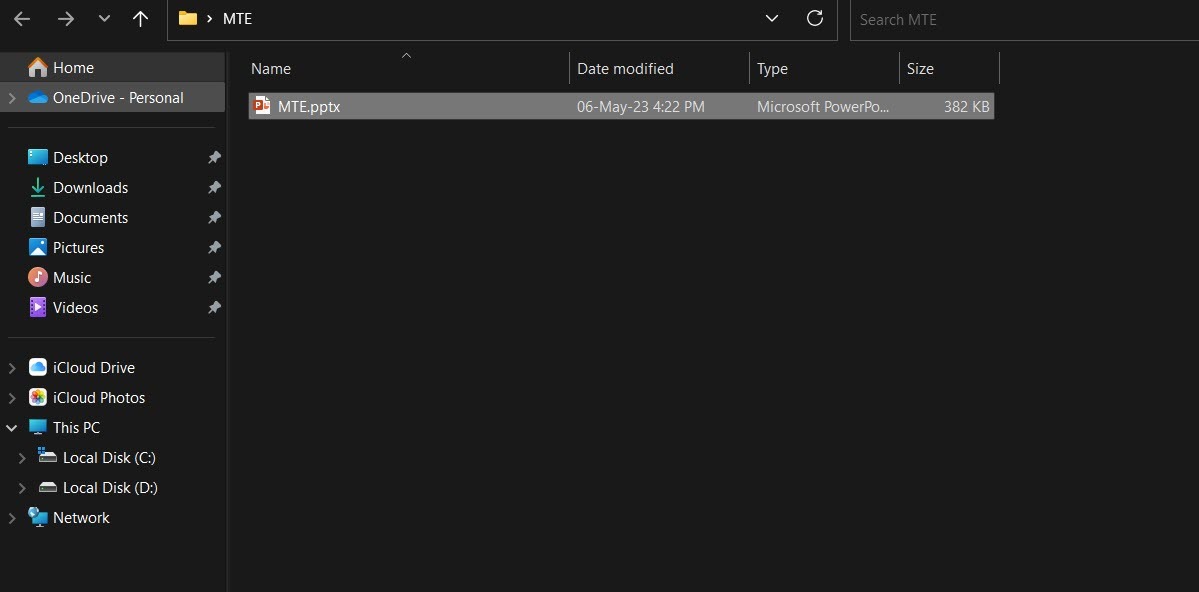Sort files by the Name column header
This screenshot has height=592, width=1199.
click(x=270, y=68)
